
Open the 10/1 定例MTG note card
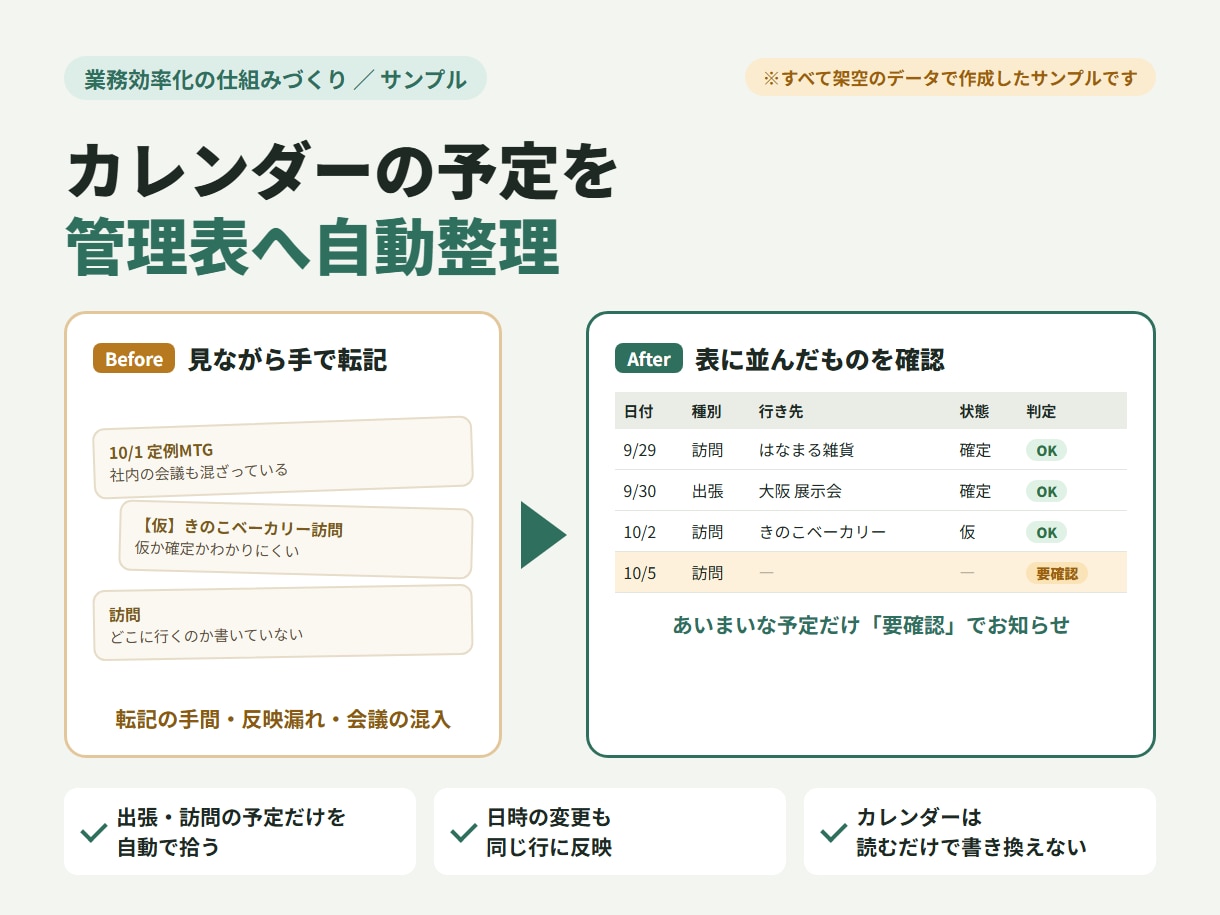tap(283, 458)
